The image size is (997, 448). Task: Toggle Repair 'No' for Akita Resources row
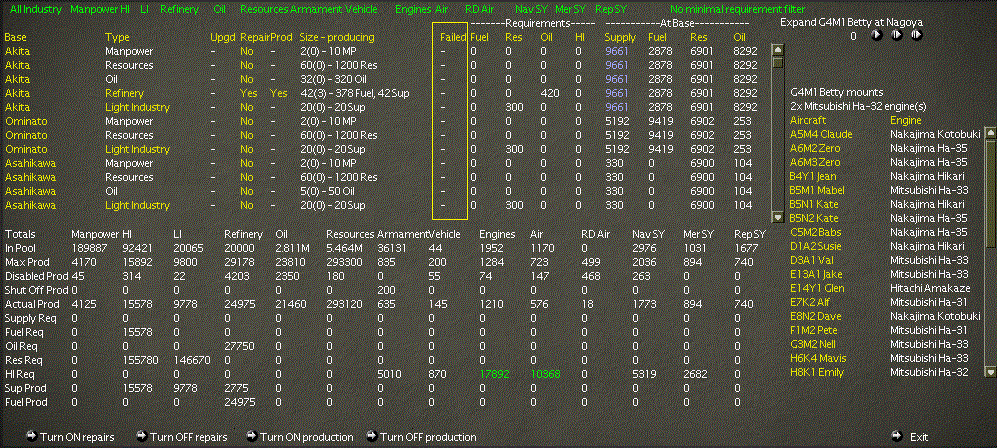pyautogui.click(x=247, y=65)
